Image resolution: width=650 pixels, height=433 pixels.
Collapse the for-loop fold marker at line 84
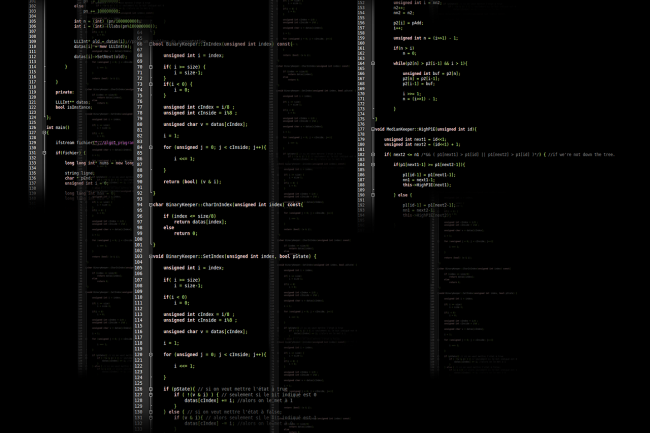tap(151, 147)
